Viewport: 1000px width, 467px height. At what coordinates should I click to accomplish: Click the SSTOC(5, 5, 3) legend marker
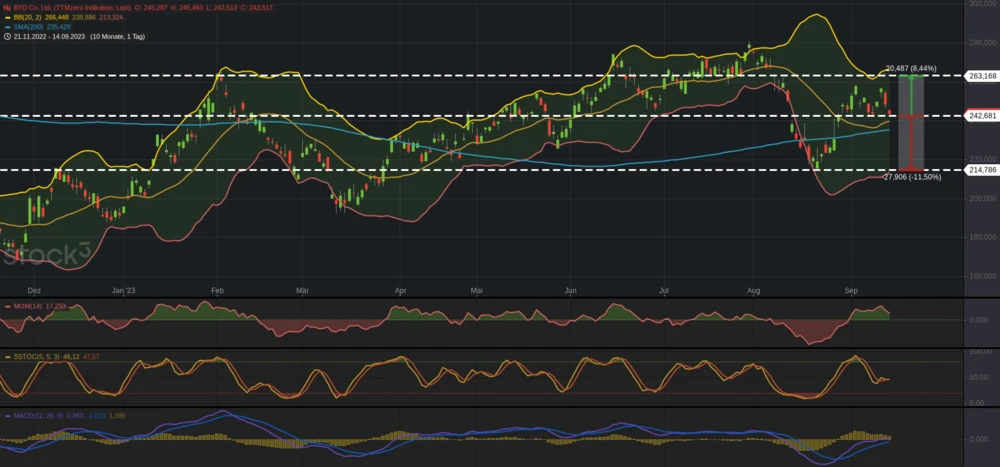point(7,356)
